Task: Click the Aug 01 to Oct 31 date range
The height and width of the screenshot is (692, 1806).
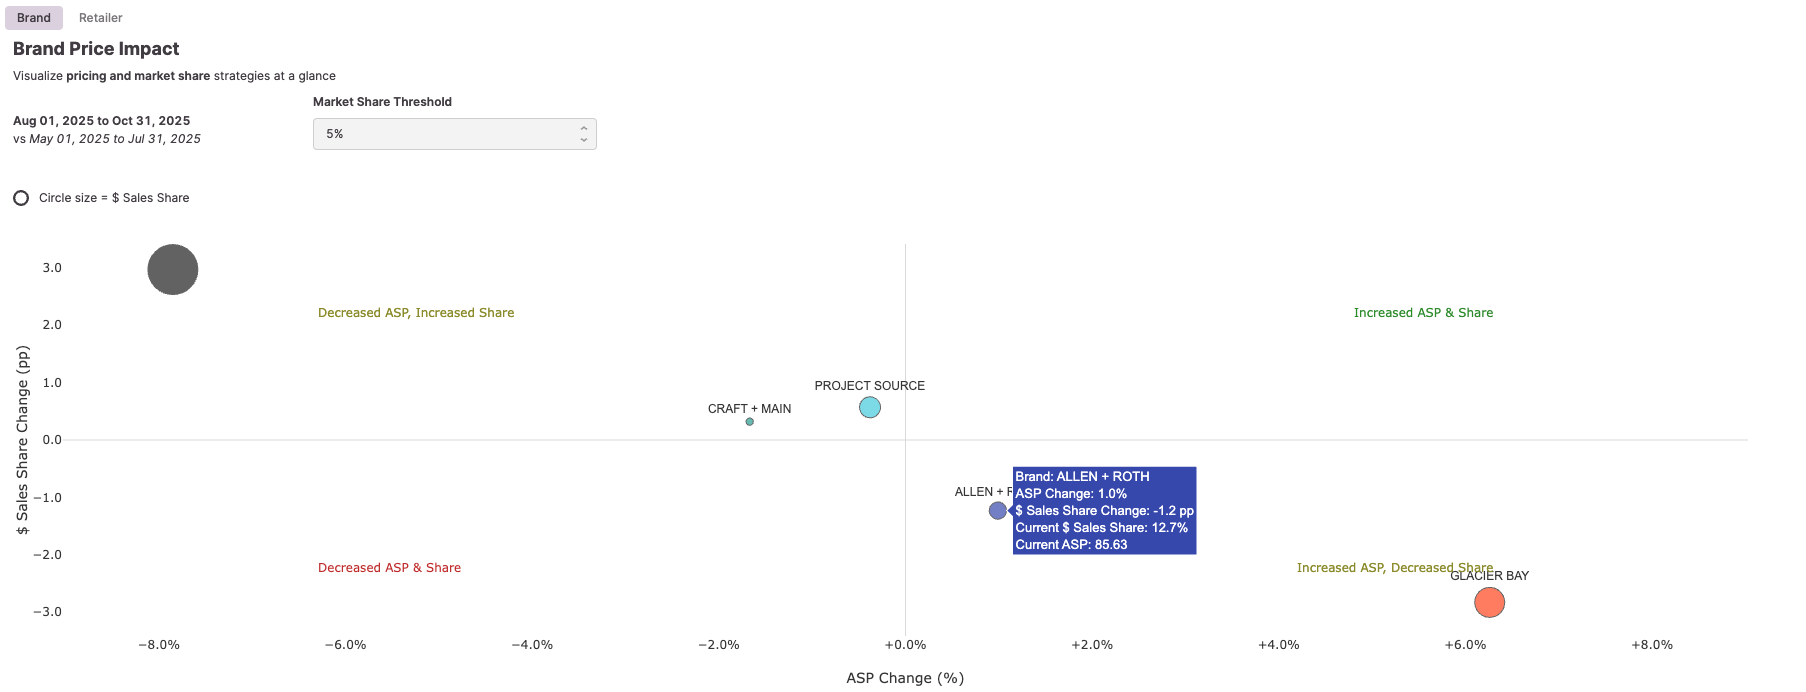Action: 101,121
